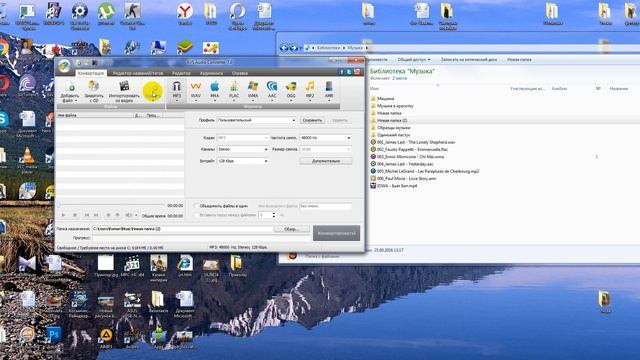The image size is (640, 360).
Task: Switch to the Конвертация tab
Action: coord(91,73)
